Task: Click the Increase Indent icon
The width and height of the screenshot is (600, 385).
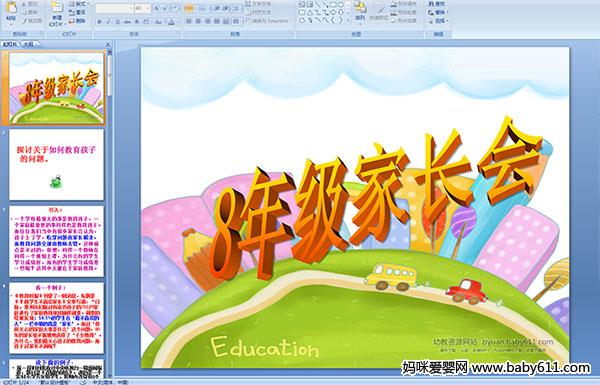Action: pos(226,8)
